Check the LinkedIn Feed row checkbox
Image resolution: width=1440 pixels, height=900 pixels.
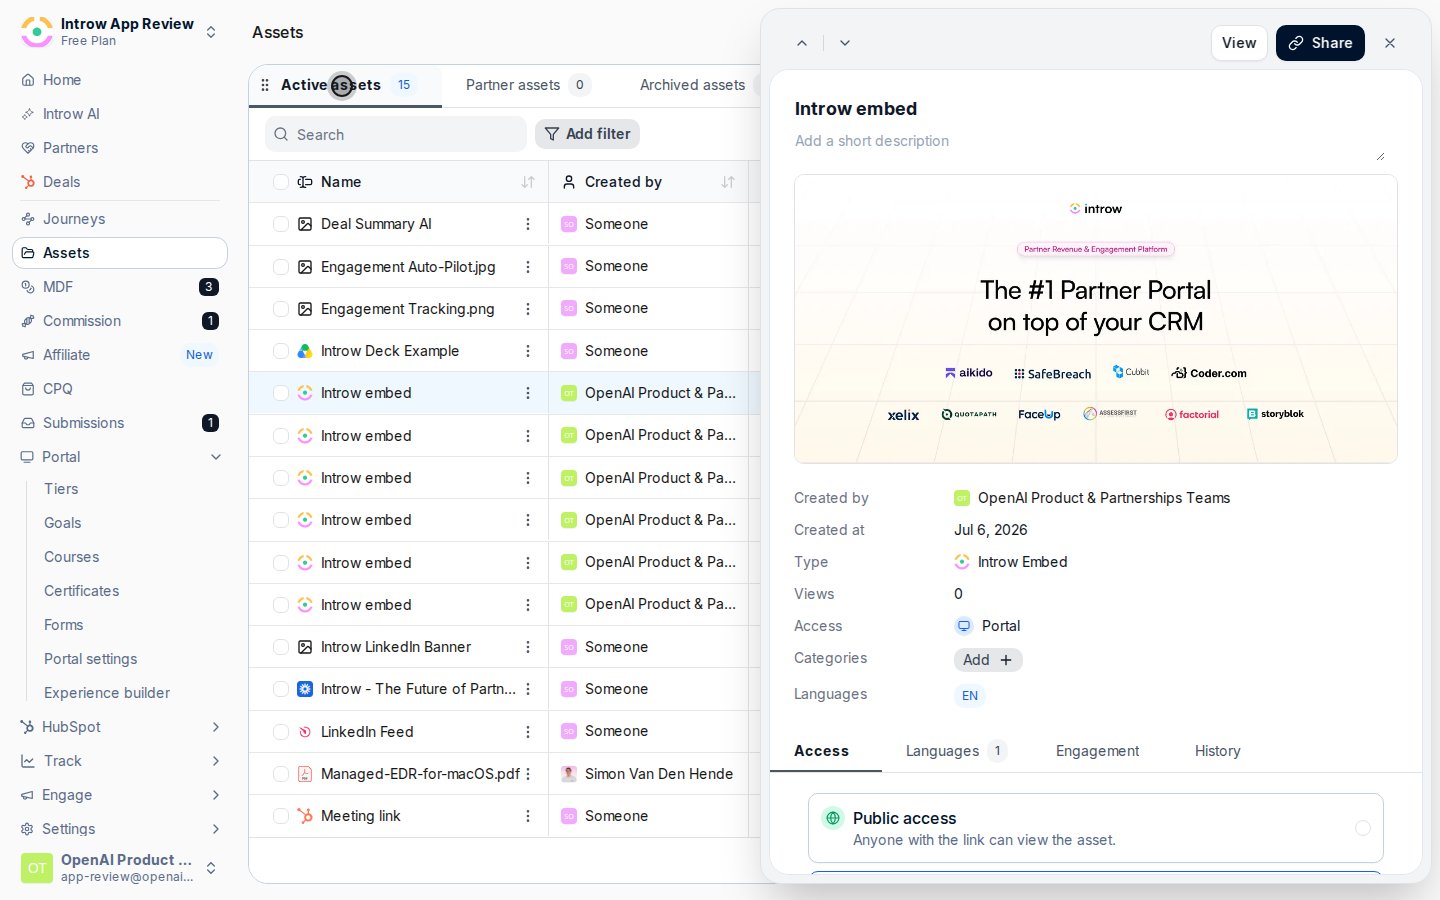[281, 732]
